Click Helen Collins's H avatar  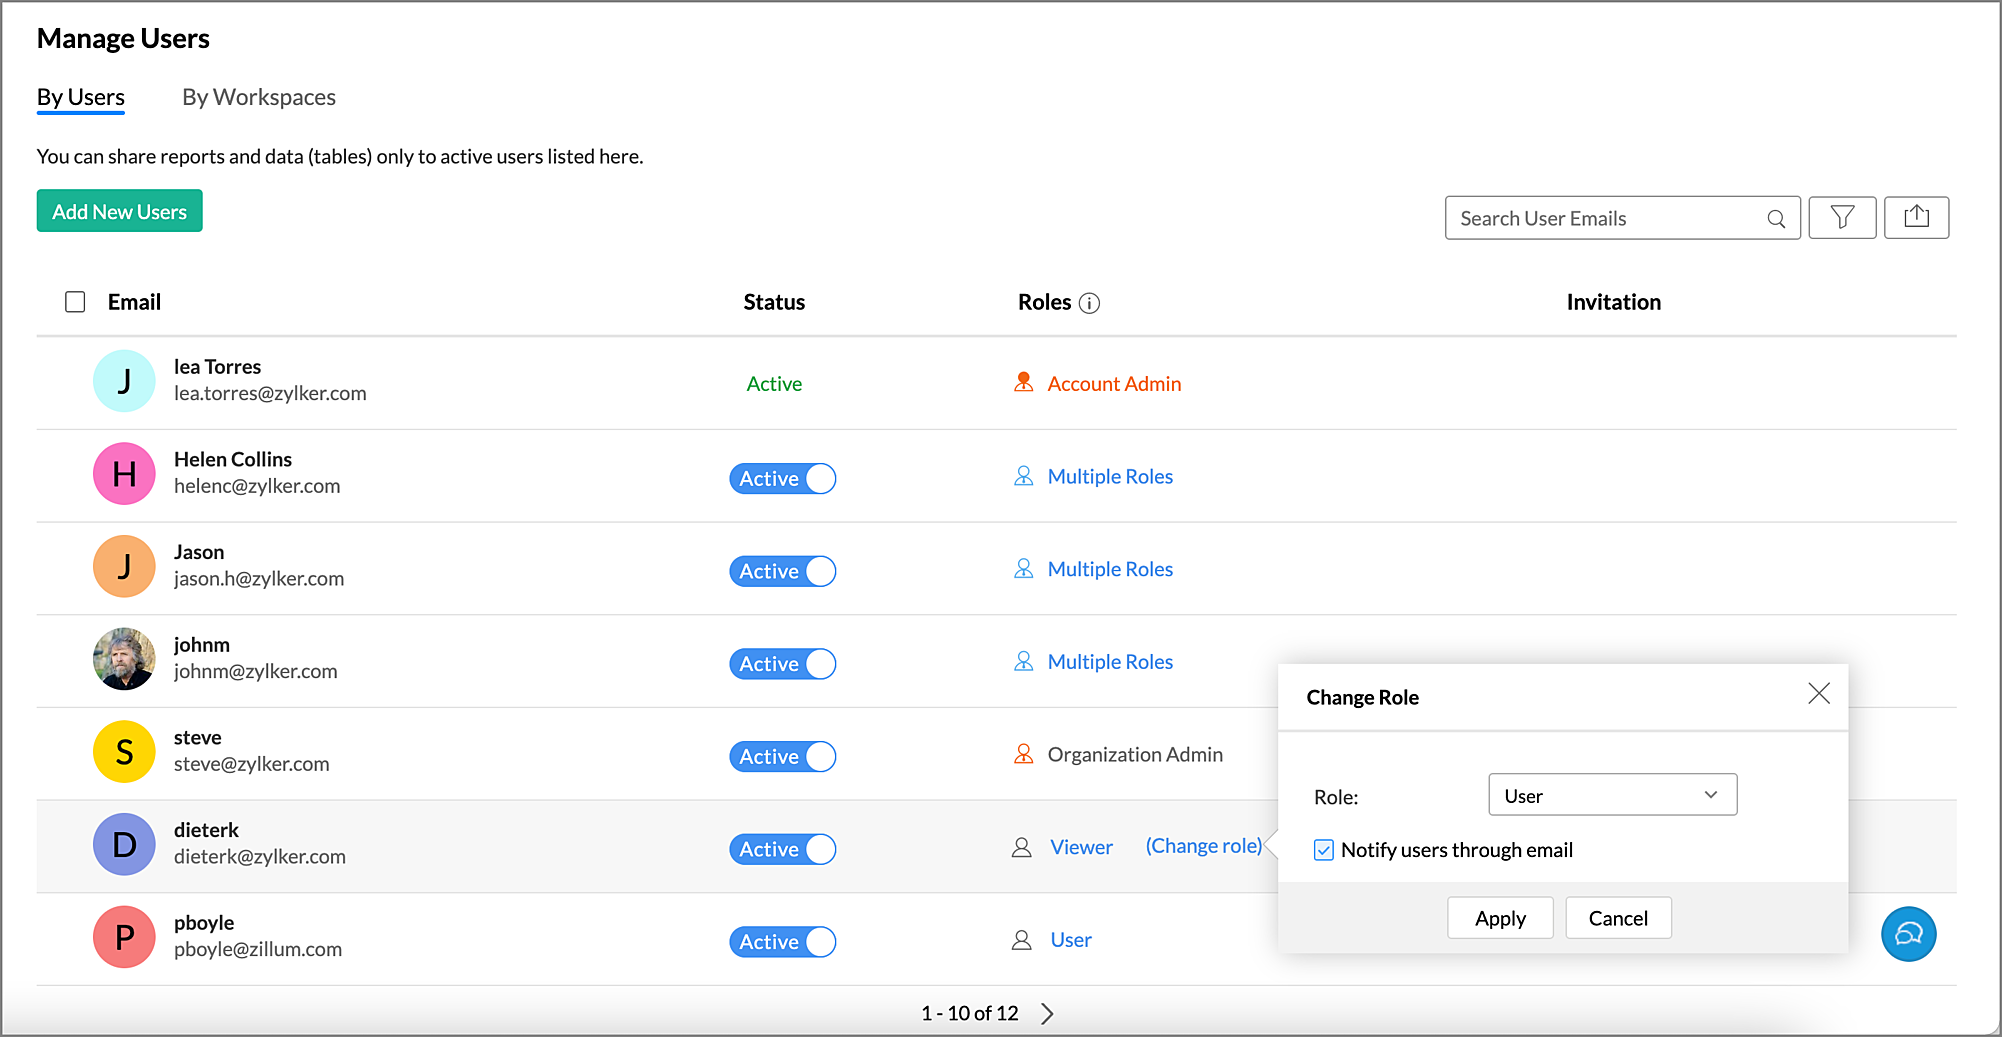tap(124, 473)
